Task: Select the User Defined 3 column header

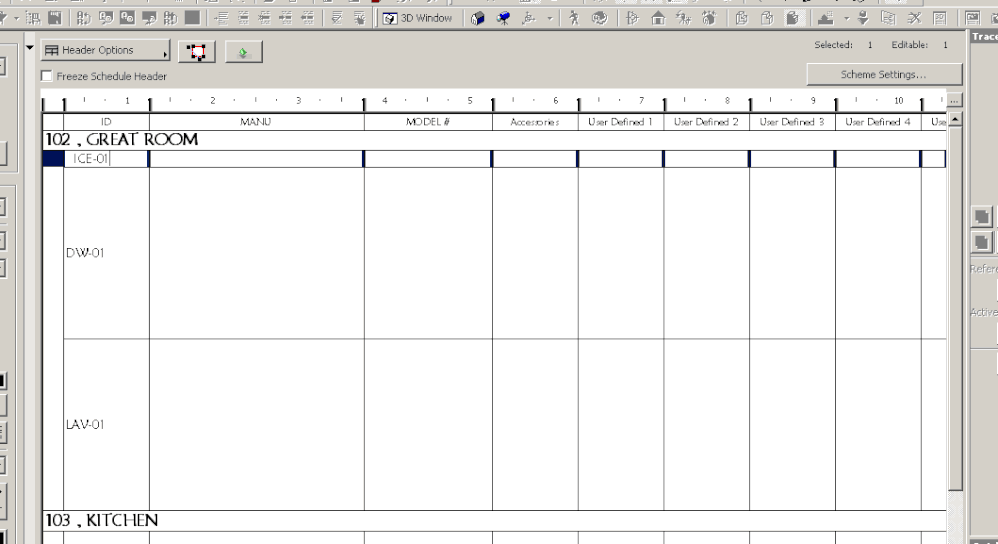Action: [x=792, y=122]
